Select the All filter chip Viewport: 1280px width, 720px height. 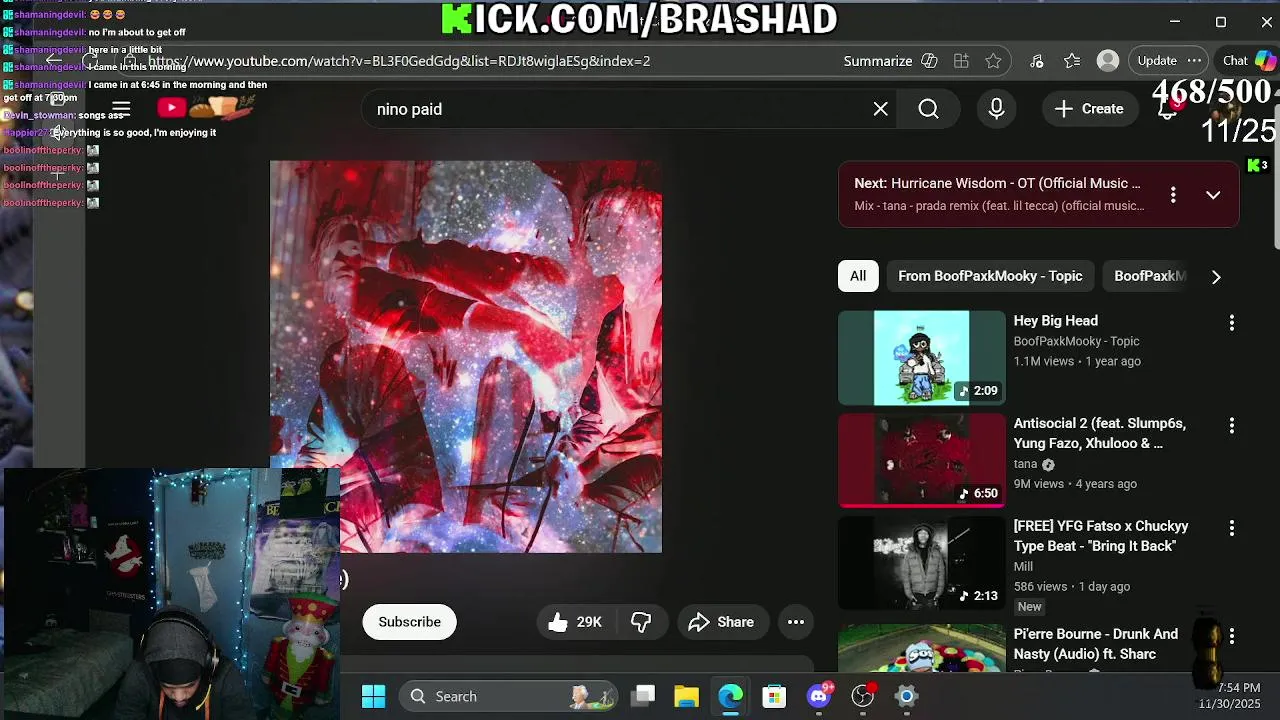point(858,276)
